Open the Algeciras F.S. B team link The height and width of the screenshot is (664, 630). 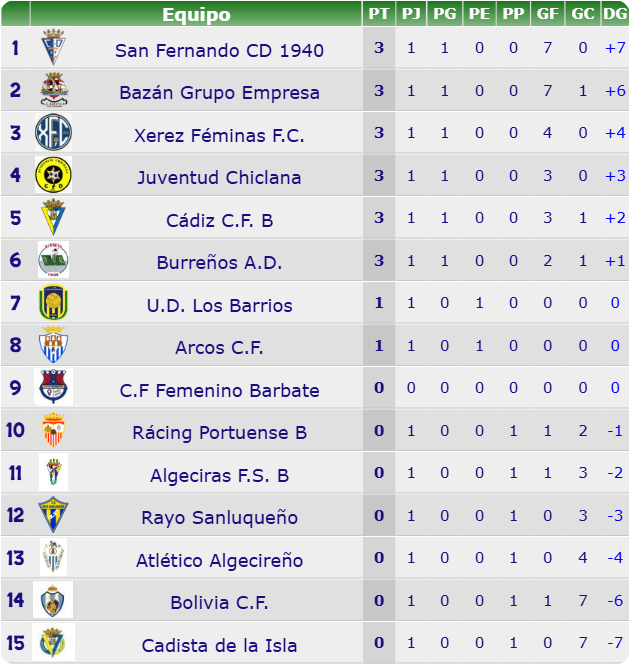coord(219,475)
